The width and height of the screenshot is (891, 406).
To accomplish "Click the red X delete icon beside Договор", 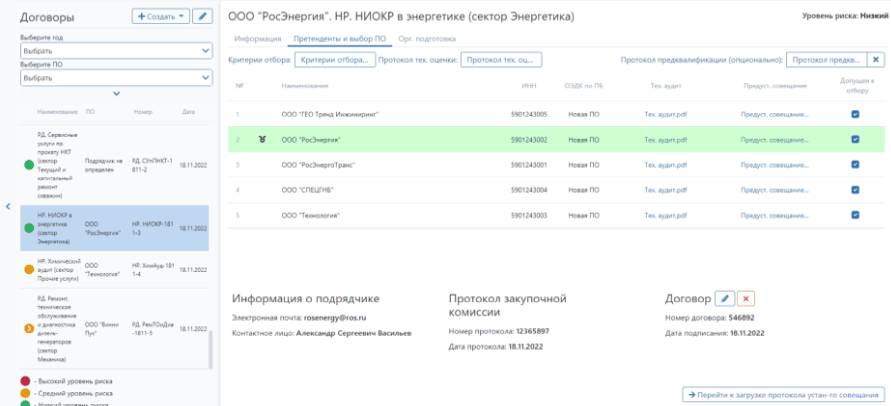I will tap(746, 298).
